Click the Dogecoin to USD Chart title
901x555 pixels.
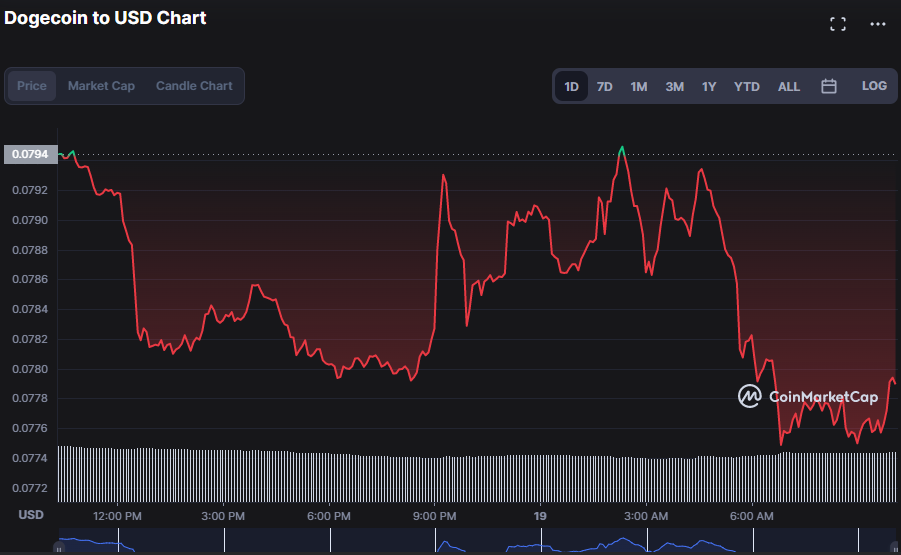click(x=105, y=18)
